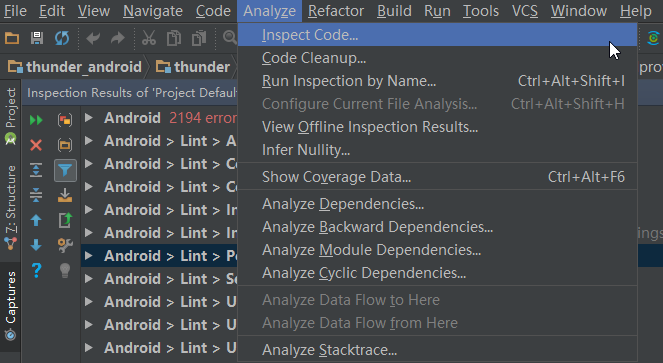The width and height of the screenshot is (663, 363).
Task: Click the Collapse All icon in inspection panel
Action: [x=36, y=195]
